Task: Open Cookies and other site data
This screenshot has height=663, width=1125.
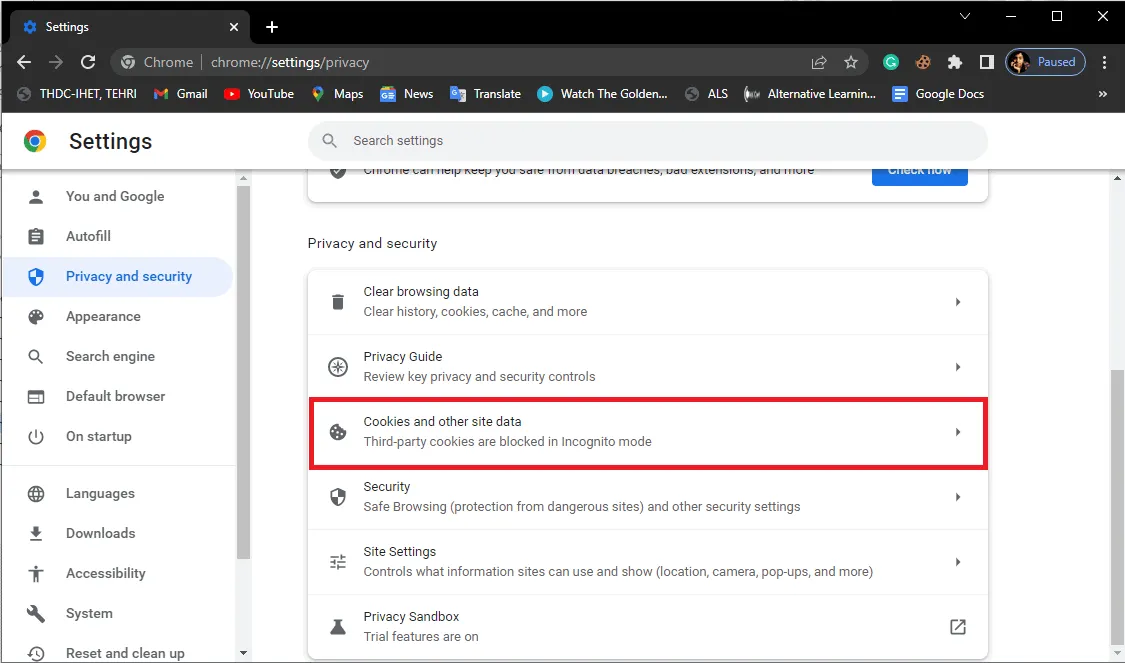Action: click(x=648, y=432)
